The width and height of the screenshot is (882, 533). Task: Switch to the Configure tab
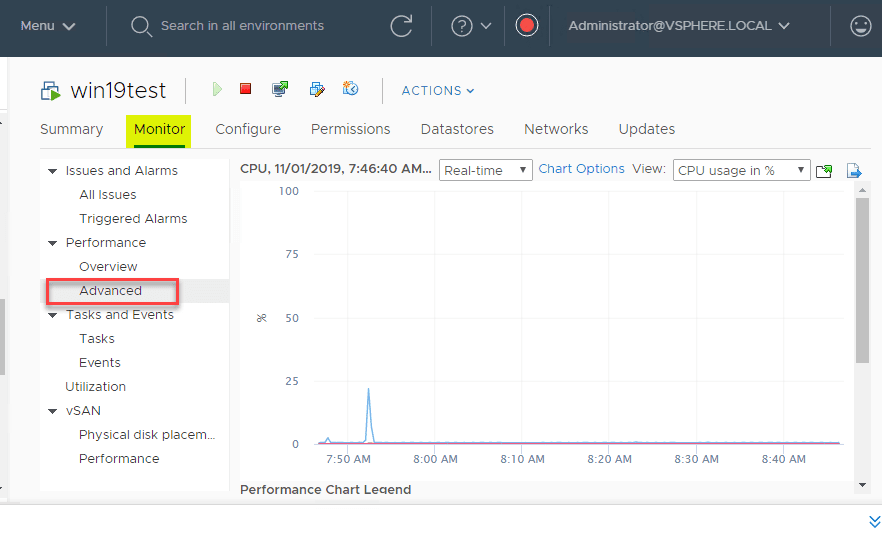[248, 129]
